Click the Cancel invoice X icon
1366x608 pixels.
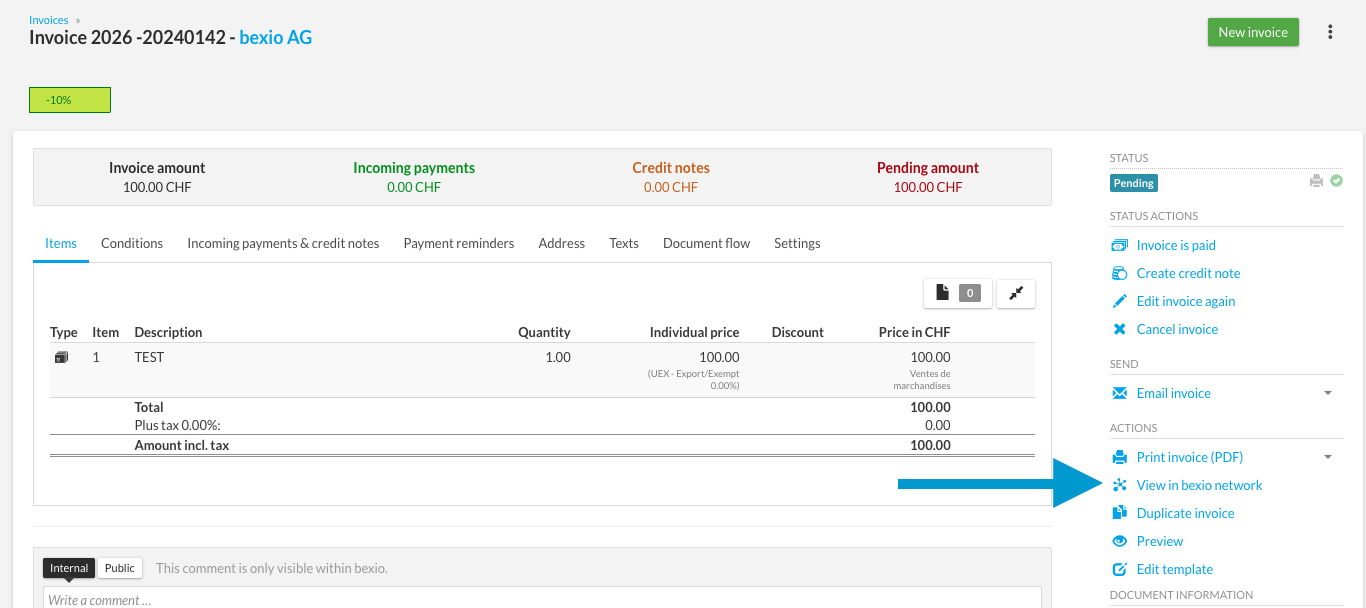(1119, 329)
